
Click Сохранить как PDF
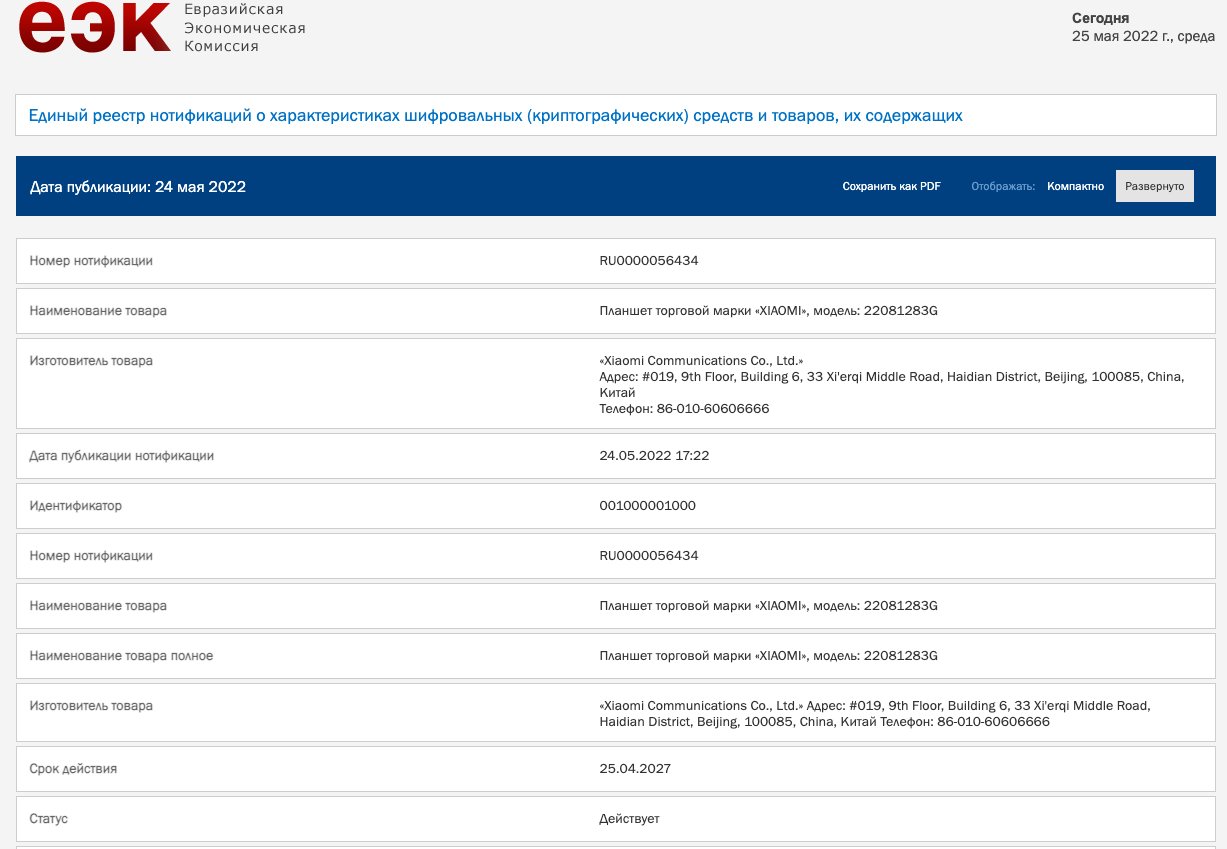[891, 186]
